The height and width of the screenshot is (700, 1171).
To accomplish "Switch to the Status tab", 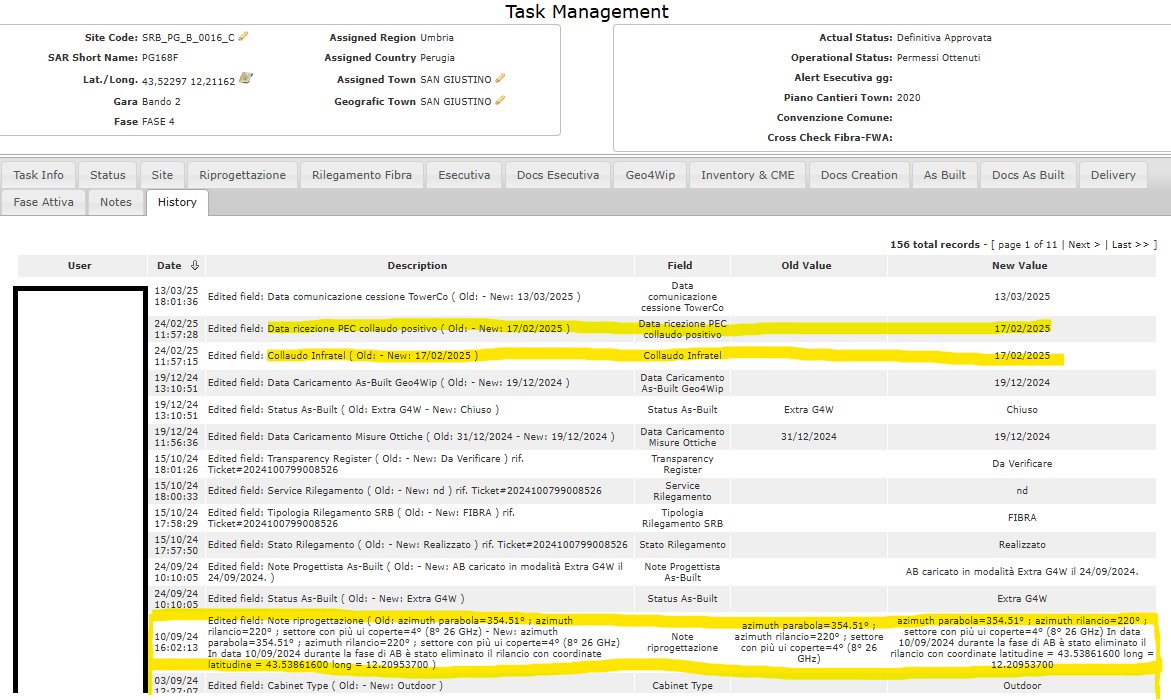I will (x=107, y=175).
